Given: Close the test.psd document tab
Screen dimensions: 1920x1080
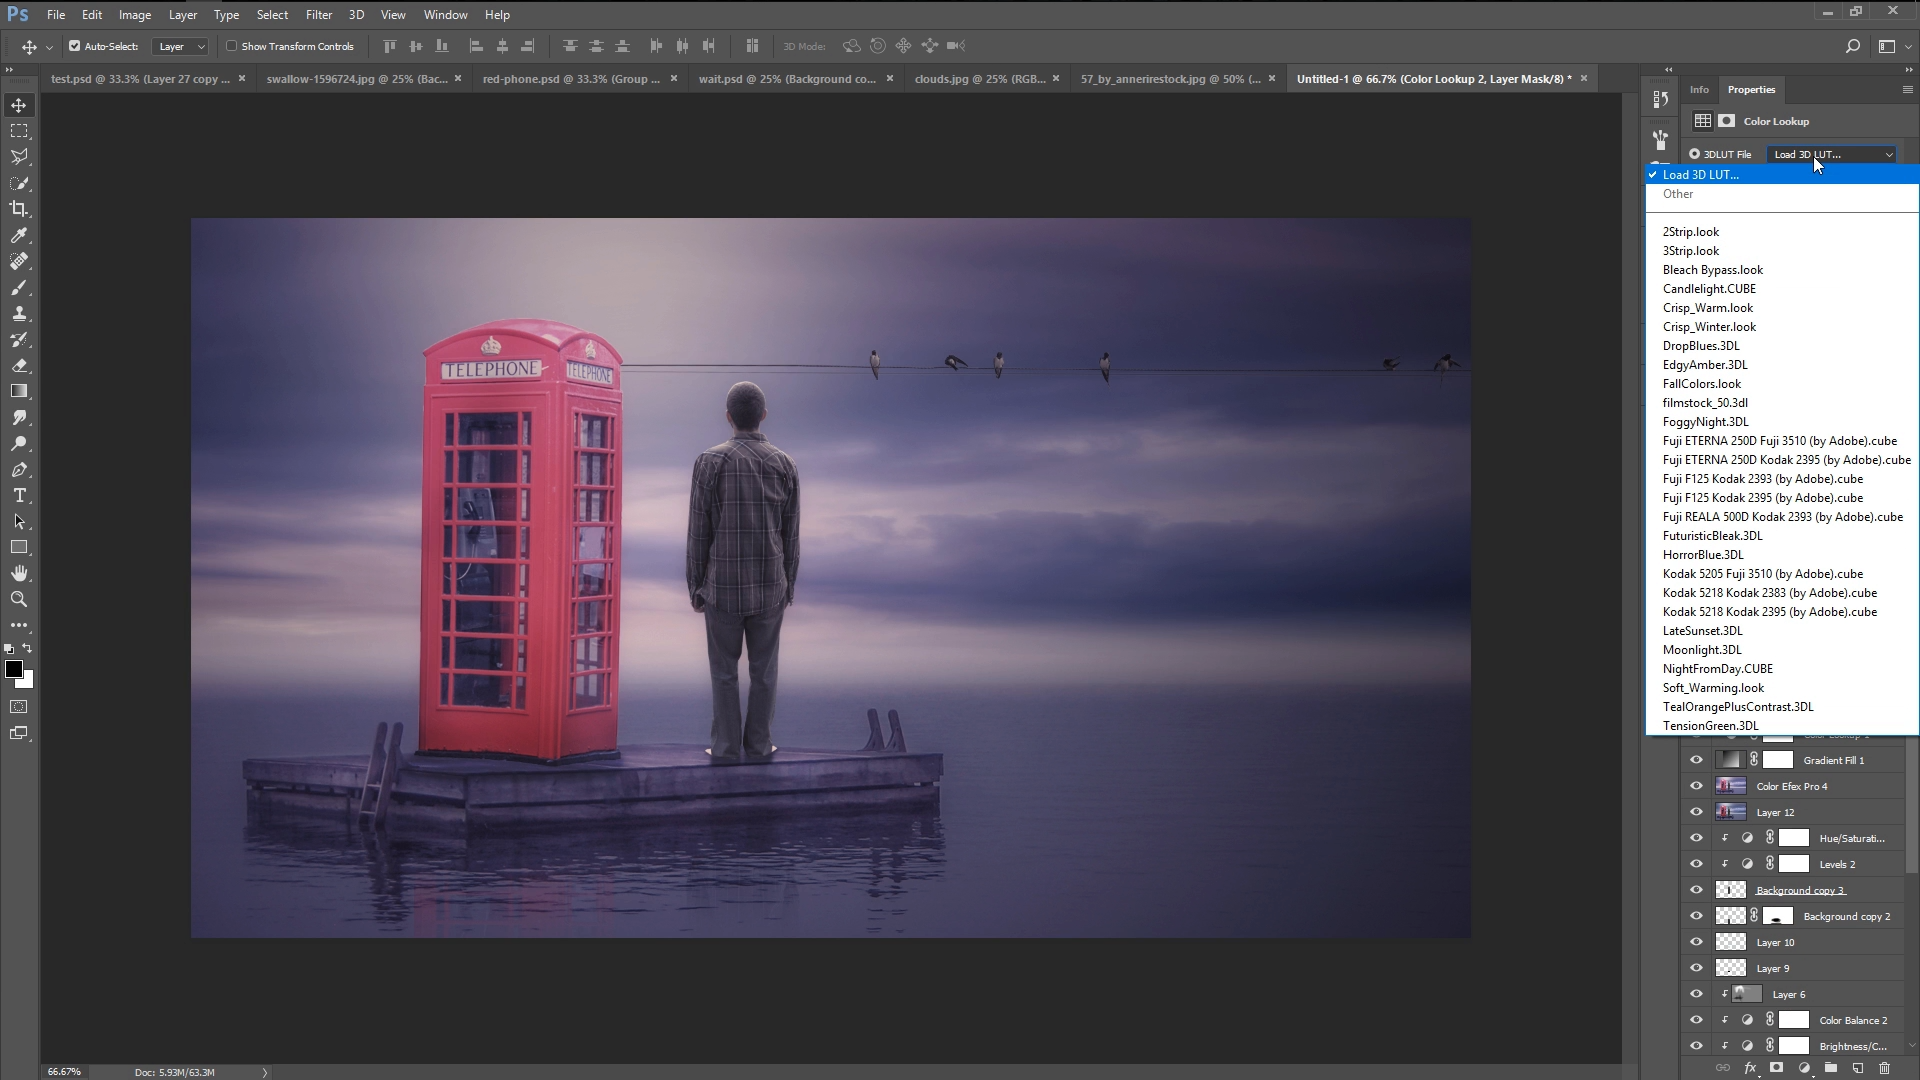Looking at the screenshot, I should [x=242, y=78].
